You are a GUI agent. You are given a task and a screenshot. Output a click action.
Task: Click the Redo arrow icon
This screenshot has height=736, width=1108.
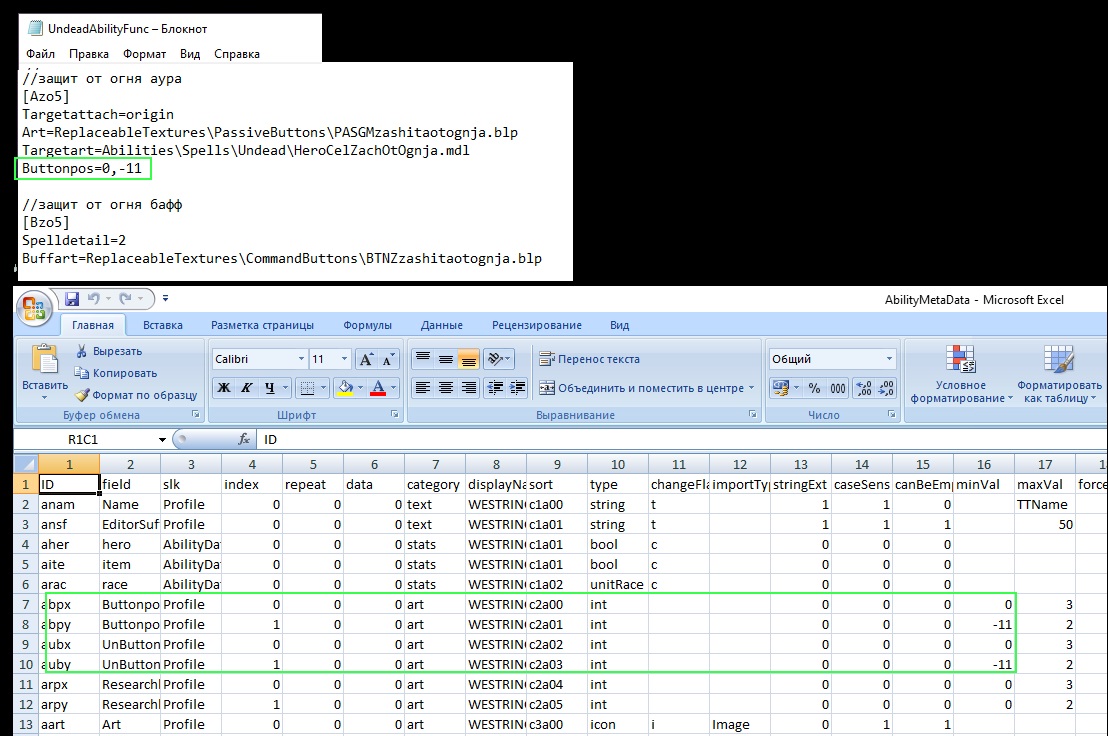(125, 299)
